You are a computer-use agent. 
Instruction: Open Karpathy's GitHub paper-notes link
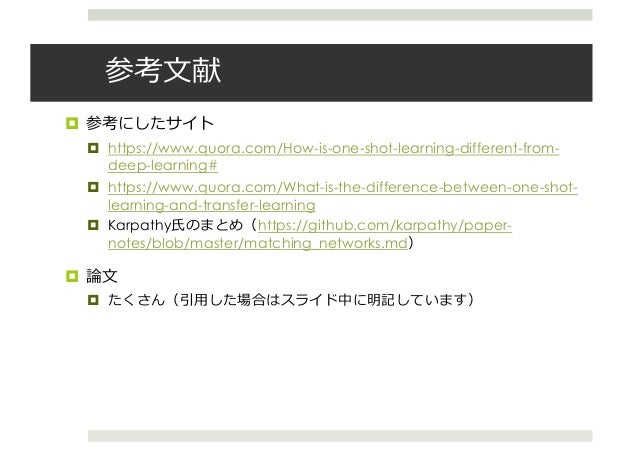(x=385, y=225)
